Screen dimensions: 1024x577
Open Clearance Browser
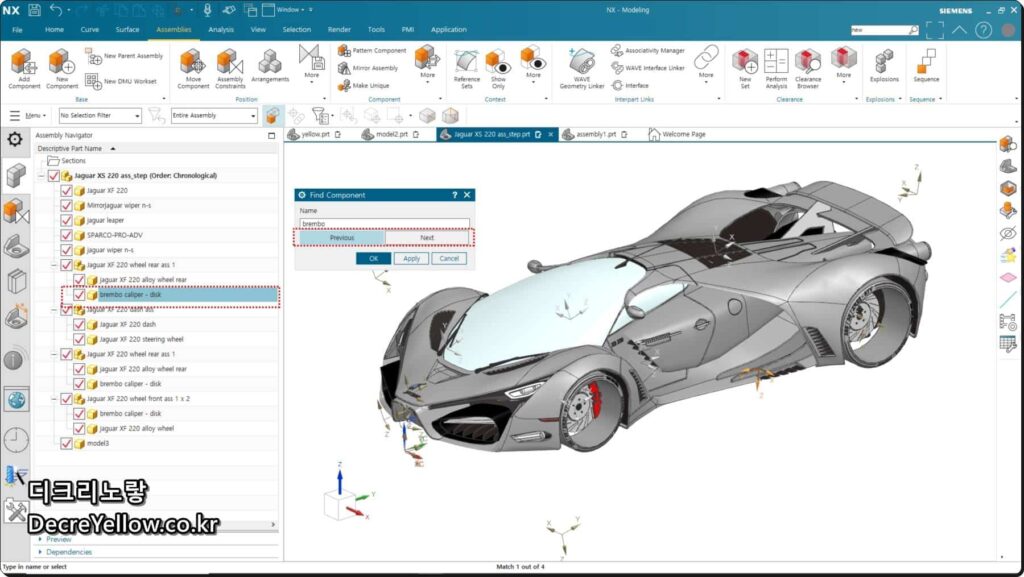pyautogui.click(x=808, y=68)
